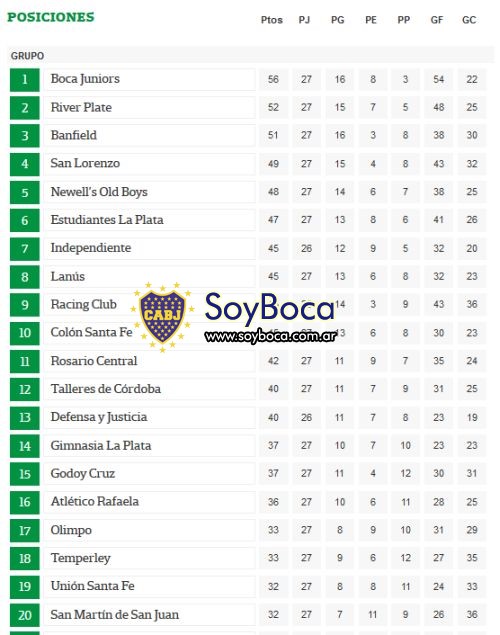Click the GRUPO section label
Screen dimensions: 500x635
tap(28, 56)
